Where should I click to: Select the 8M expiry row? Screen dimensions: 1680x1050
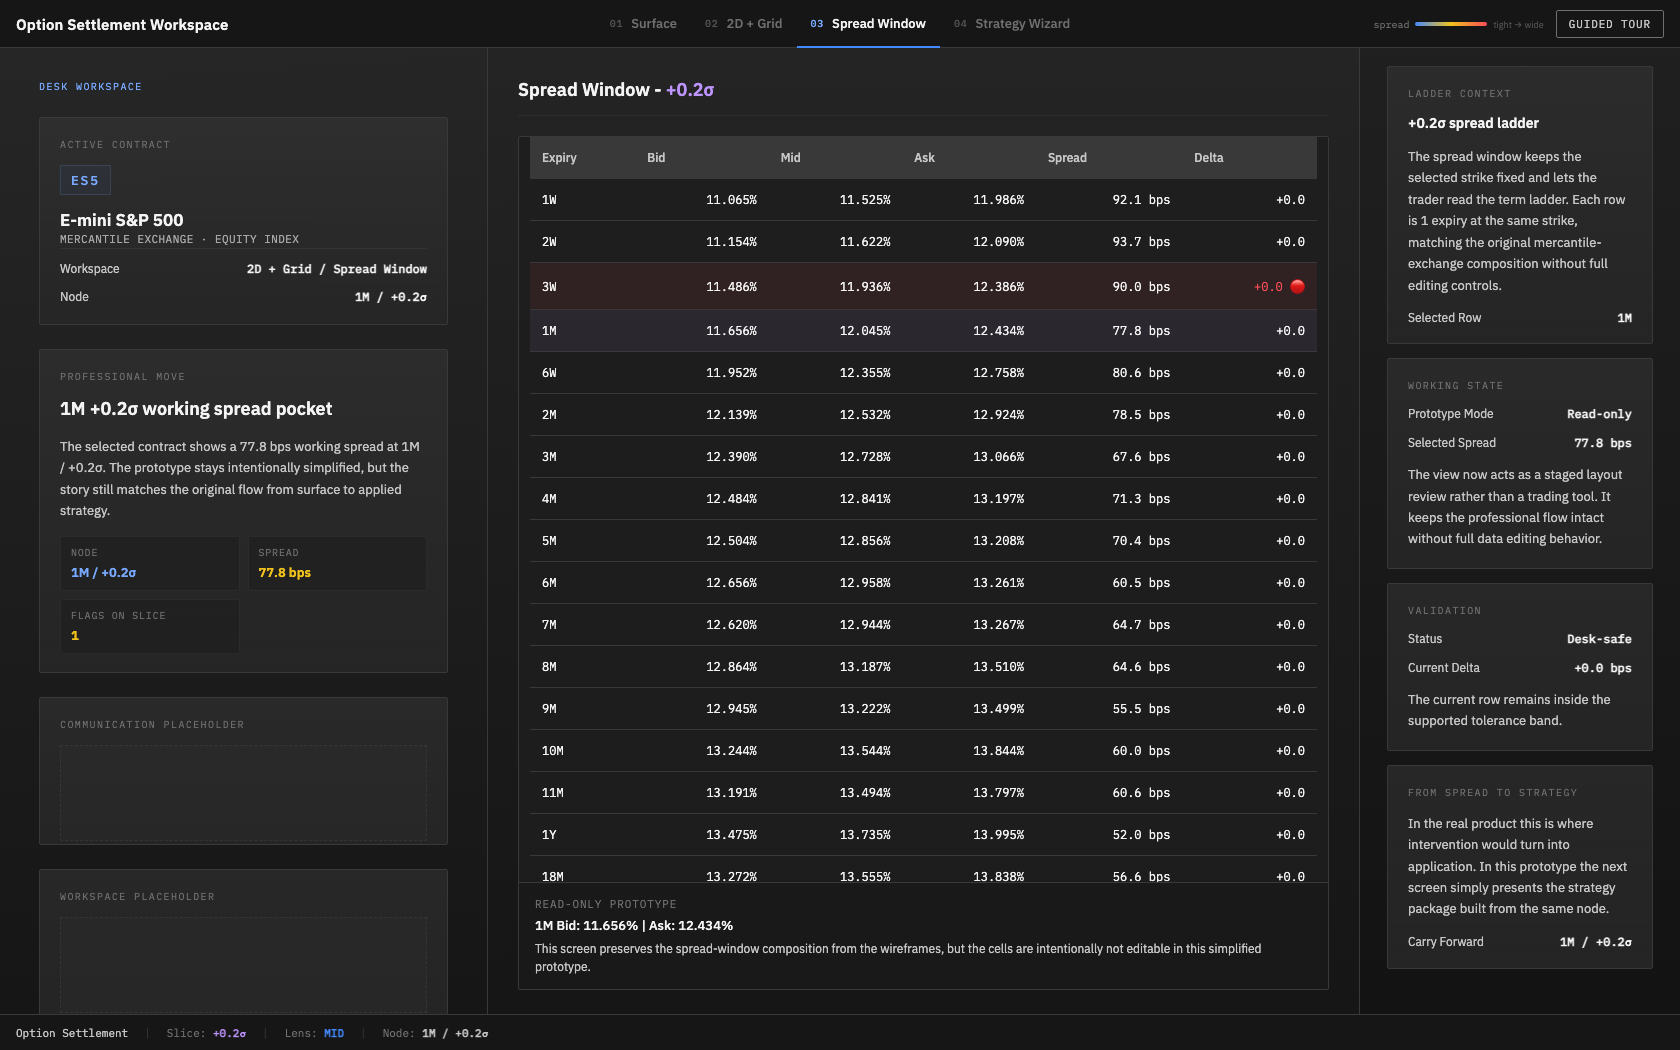click(x=923, y=667)
